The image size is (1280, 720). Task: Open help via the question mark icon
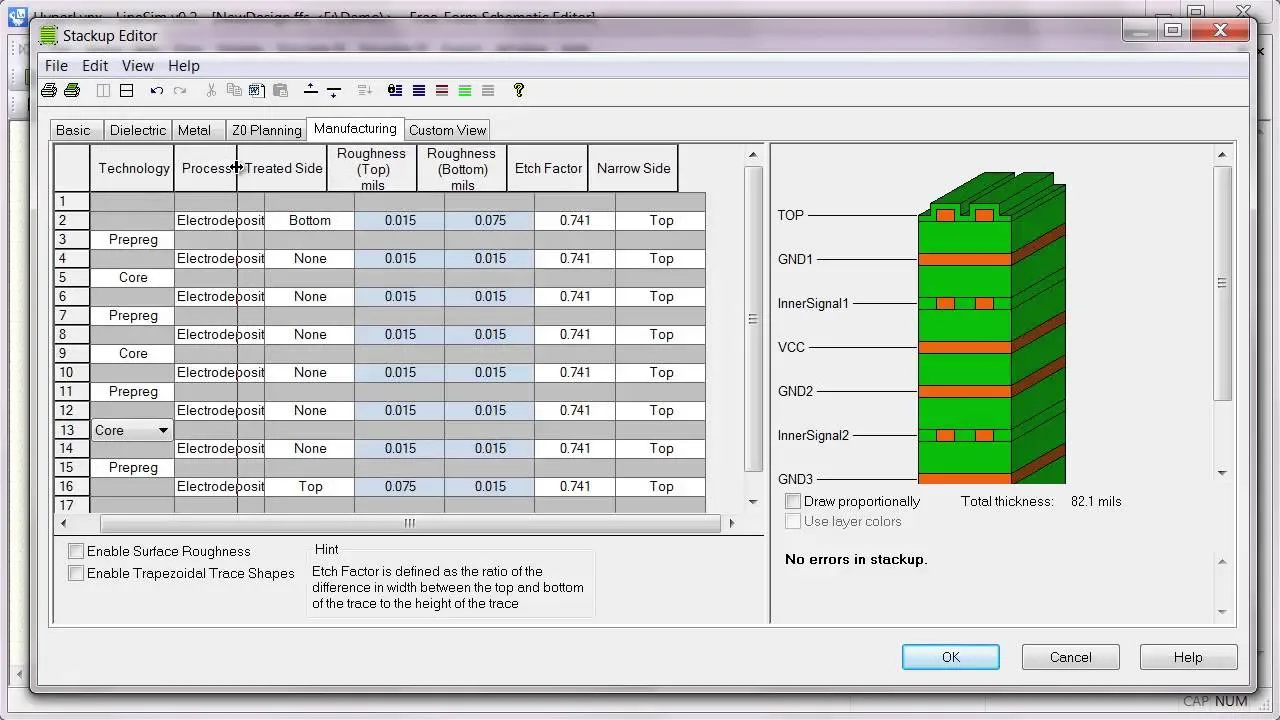(x=518, y=90)
